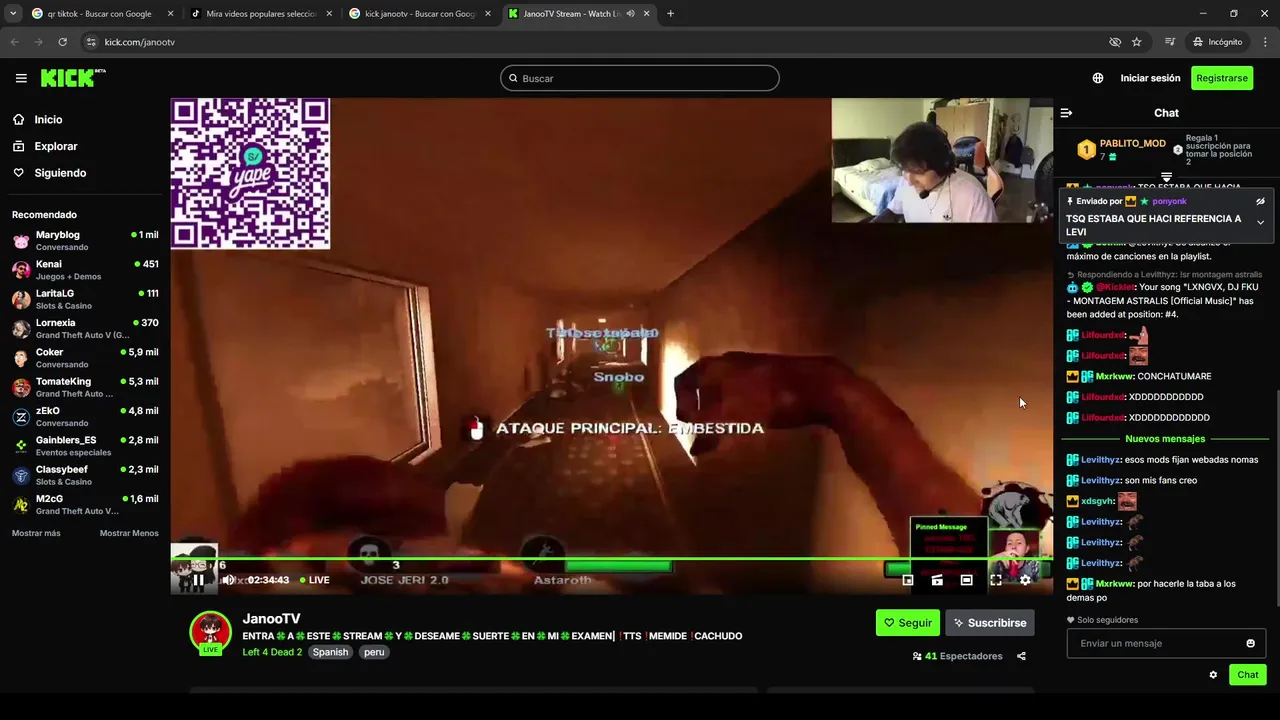Mute the stream volume
Screen dimensions: 1280x720
(229, 580)
